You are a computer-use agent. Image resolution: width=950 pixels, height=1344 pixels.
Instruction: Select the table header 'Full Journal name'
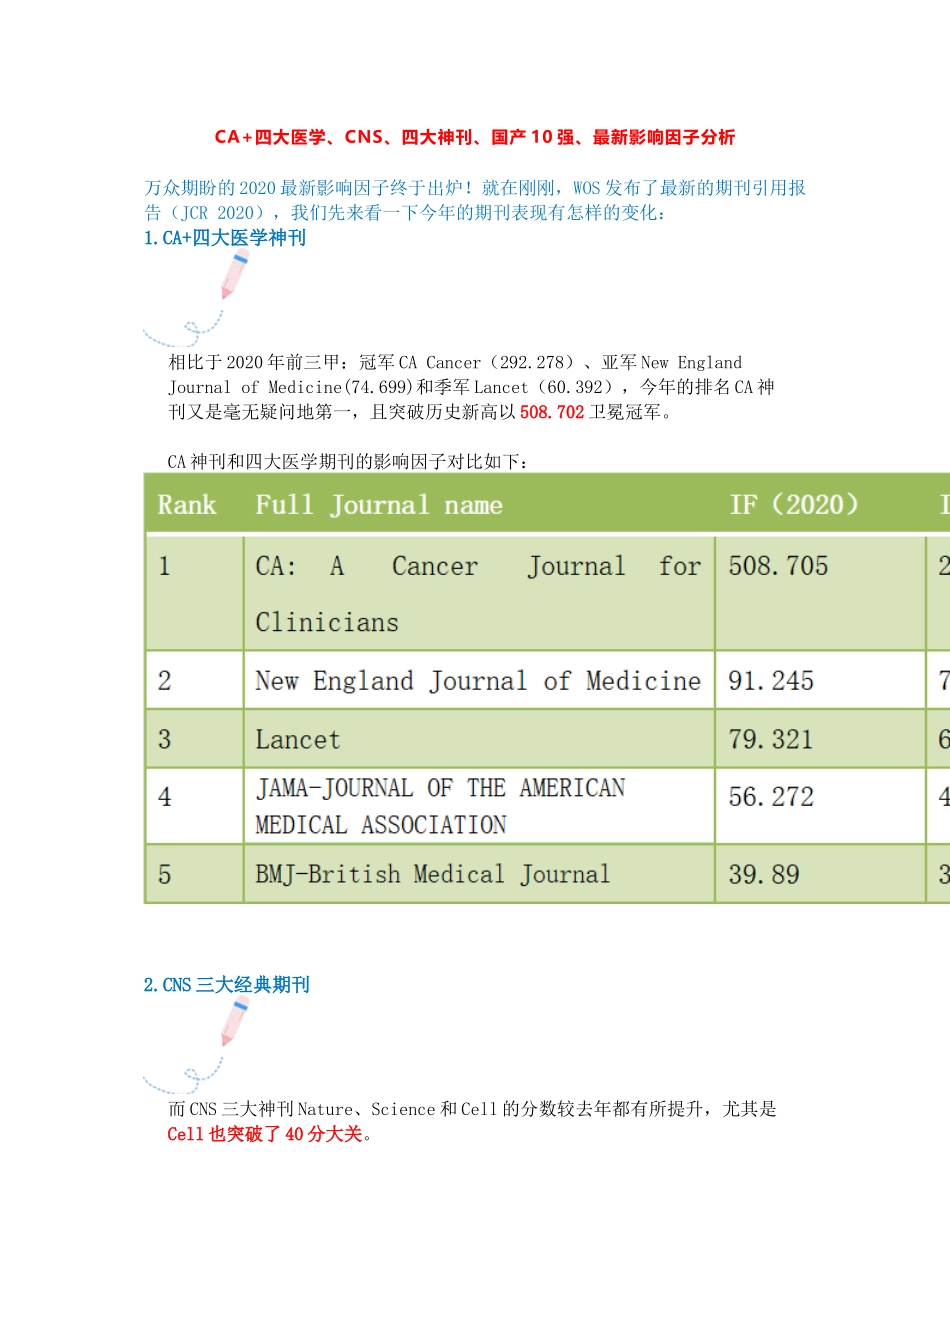381,505
